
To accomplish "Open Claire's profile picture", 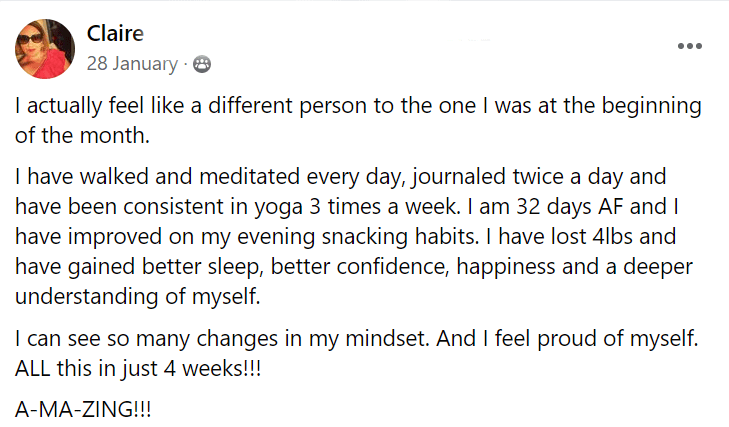I will (45, 49).
